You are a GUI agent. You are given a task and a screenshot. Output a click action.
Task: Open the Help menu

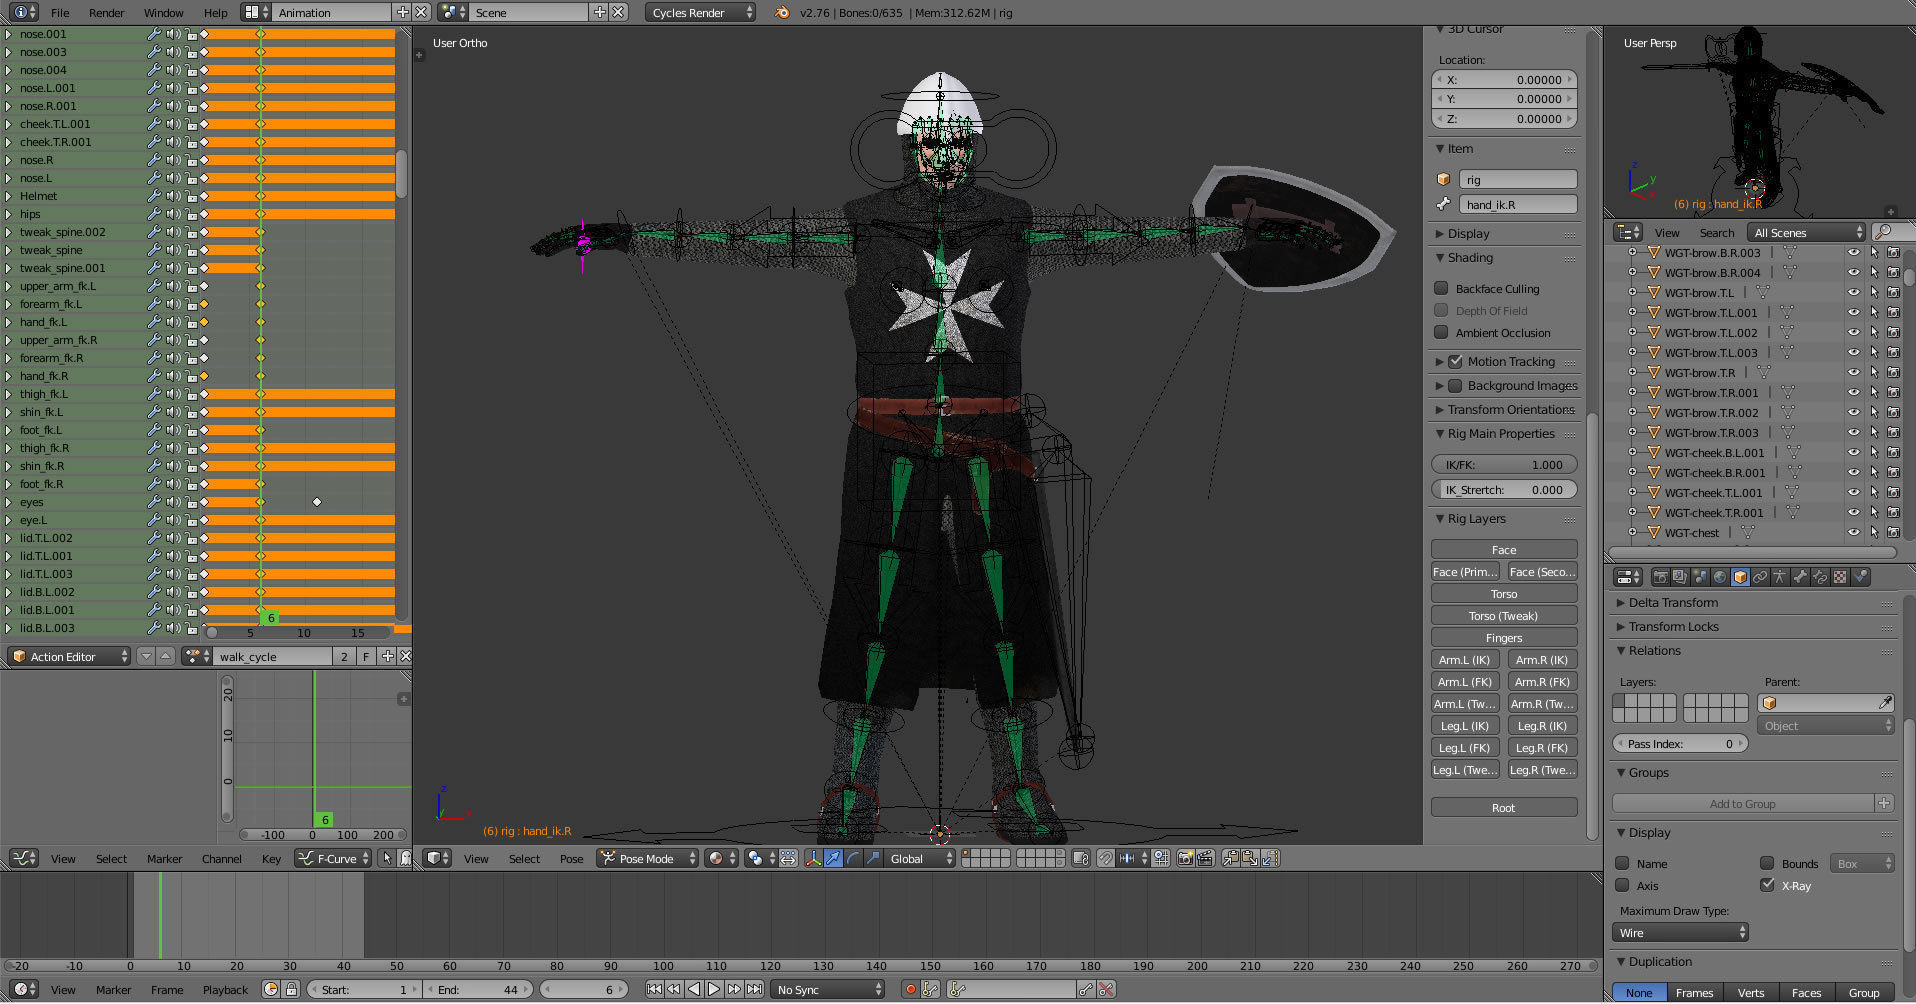216,13
